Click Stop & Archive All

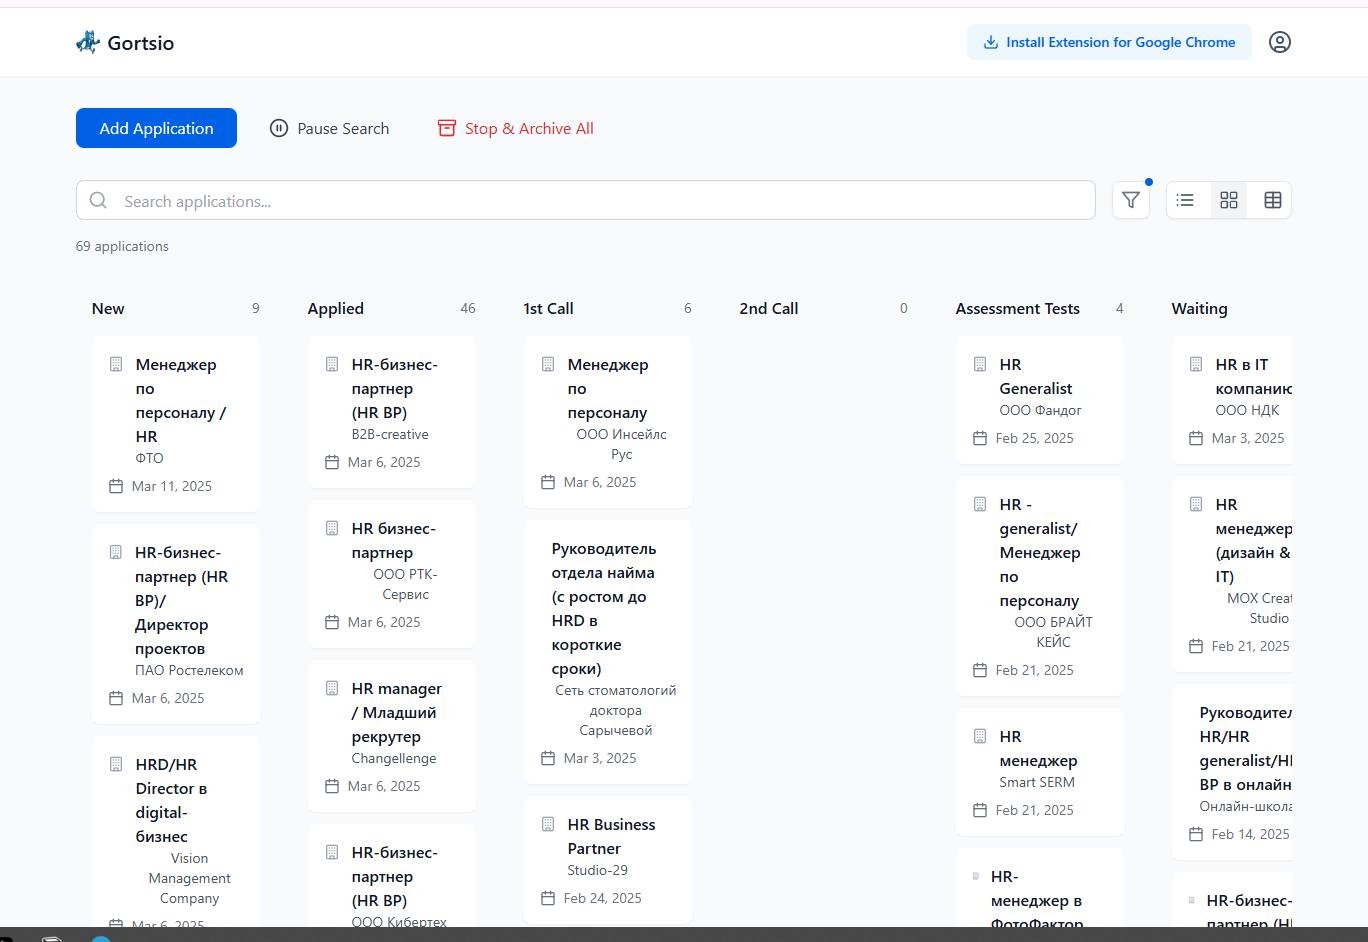pyautogui.click(x=515, y=128)
